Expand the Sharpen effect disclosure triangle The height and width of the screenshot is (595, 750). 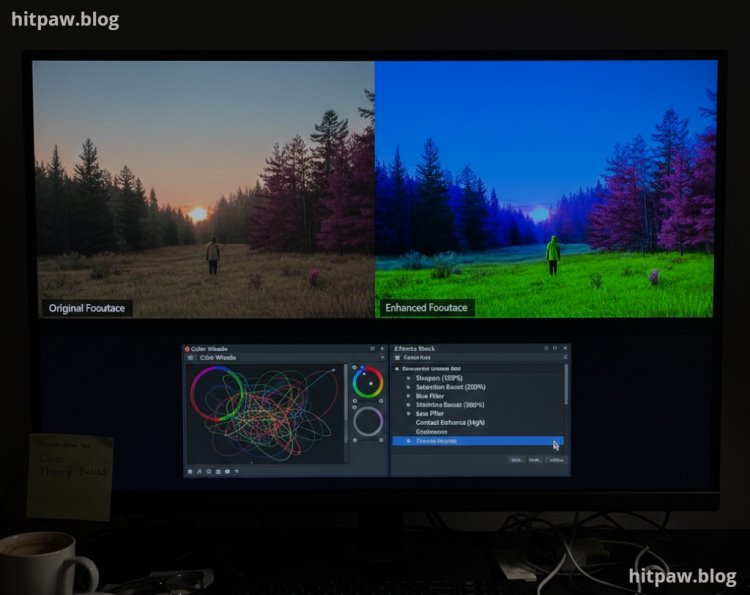[408, 378]
